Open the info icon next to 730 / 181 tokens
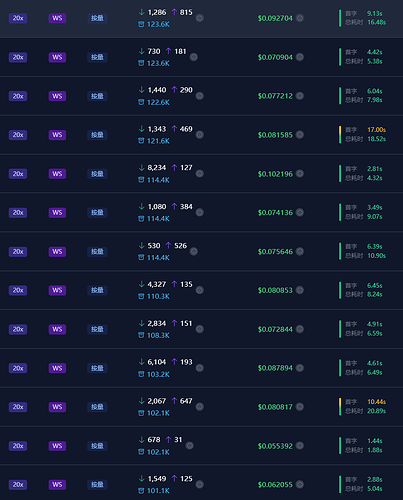The height and width of the screenshot is (500, 403). click(x=194, y=57)
